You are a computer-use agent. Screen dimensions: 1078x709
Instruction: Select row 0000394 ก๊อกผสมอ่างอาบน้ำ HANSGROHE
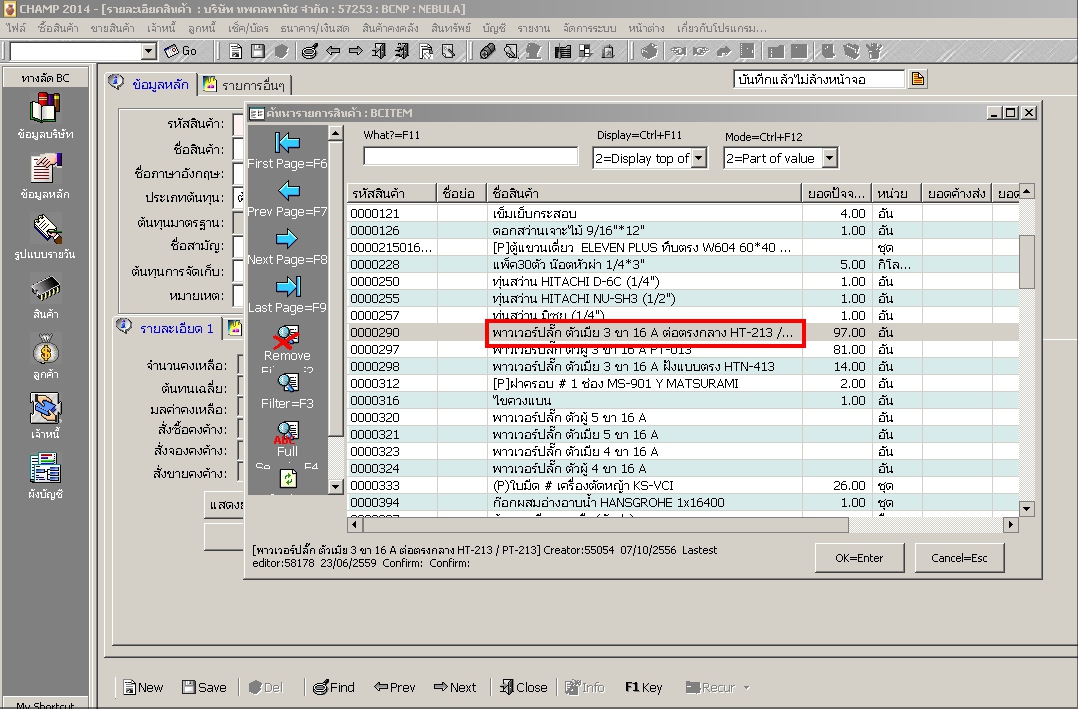pos(683,503)
